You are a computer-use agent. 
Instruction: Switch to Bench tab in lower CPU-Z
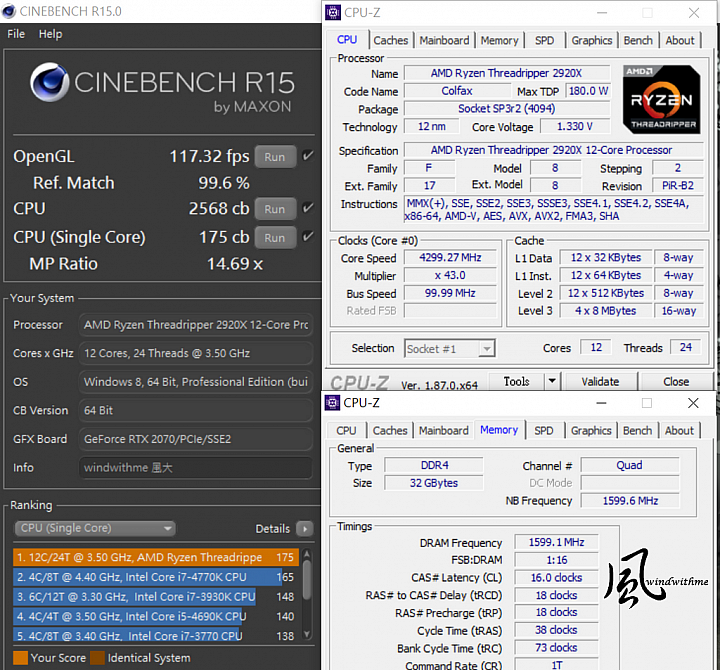[637, 431]
